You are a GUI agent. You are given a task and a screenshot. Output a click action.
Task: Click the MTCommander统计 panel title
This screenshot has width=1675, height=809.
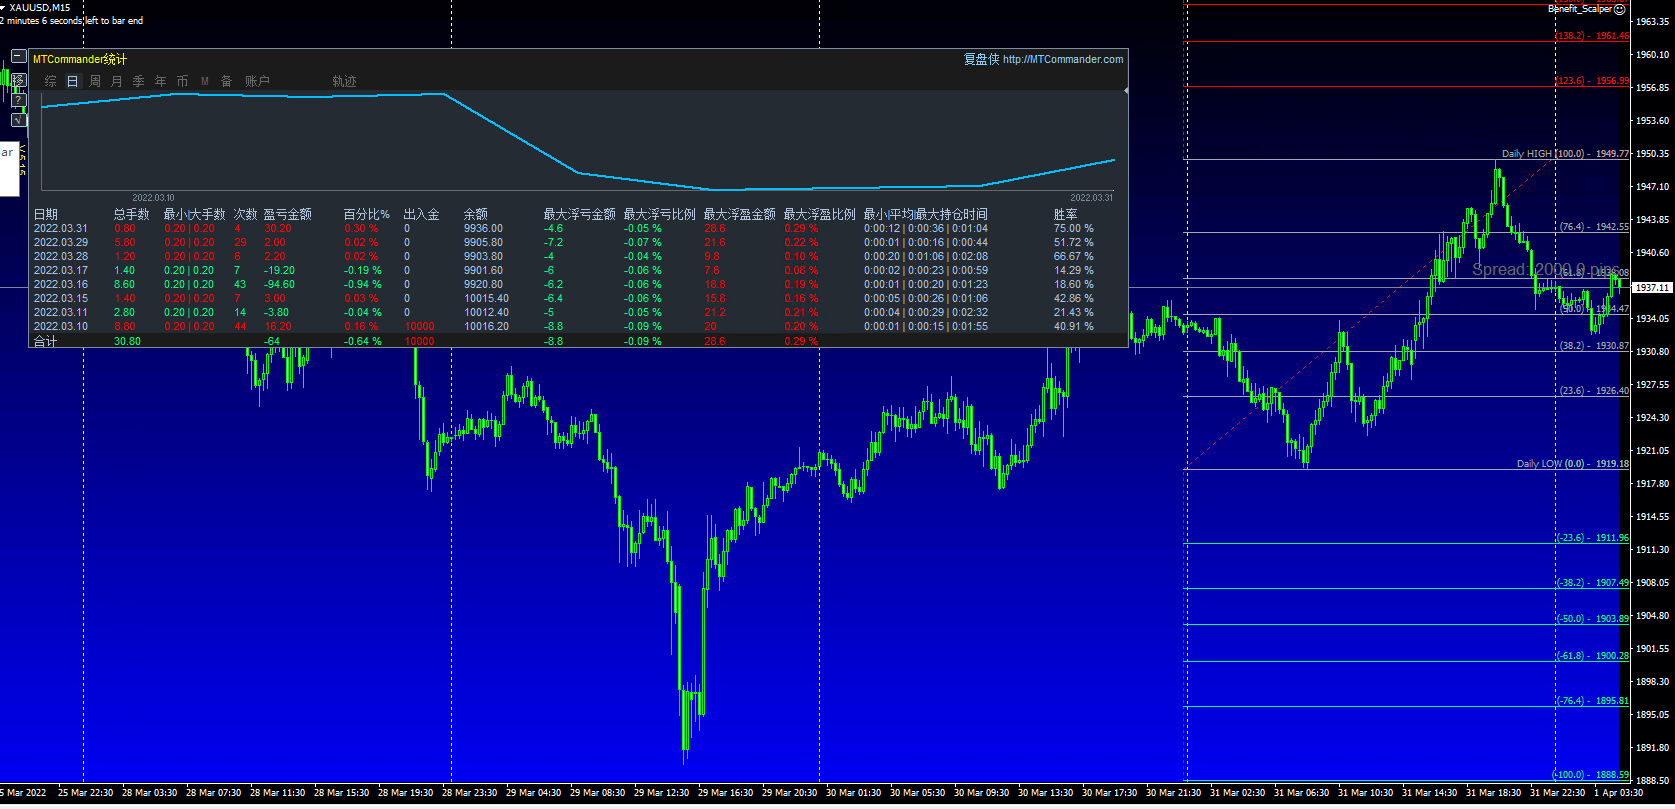click(x=80, y=59)
